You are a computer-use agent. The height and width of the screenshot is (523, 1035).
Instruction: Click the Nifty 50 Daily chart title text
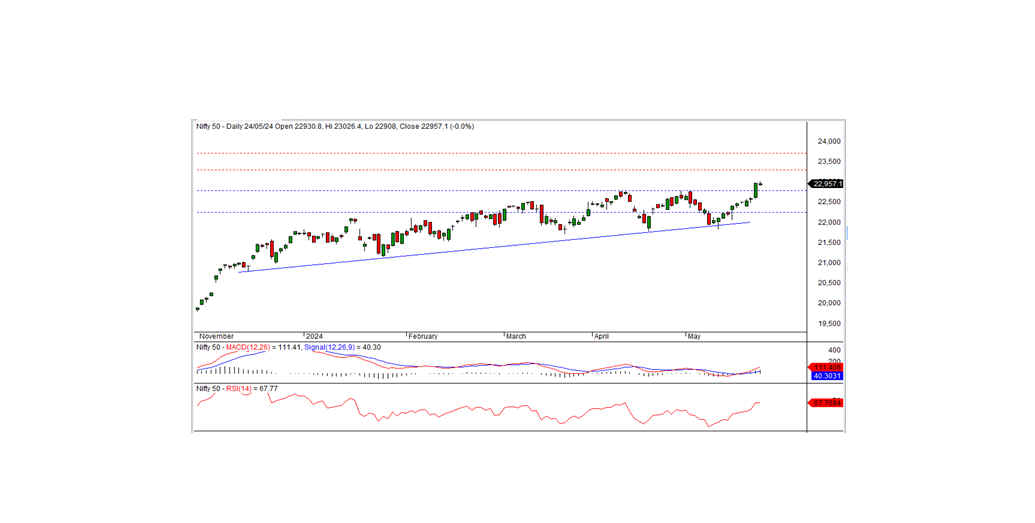pyautogui.click(x=335, y=126)
